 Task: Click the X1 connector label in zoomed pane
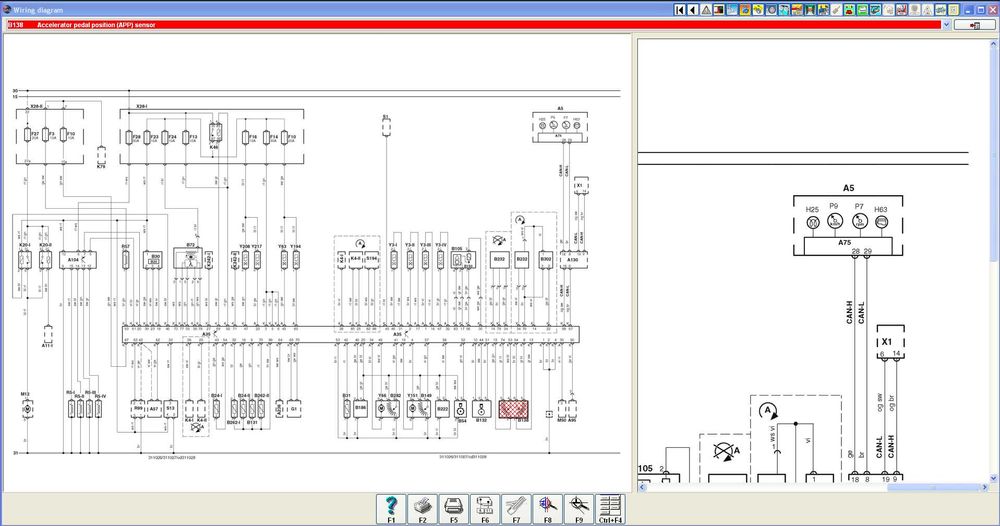[886, 342]
